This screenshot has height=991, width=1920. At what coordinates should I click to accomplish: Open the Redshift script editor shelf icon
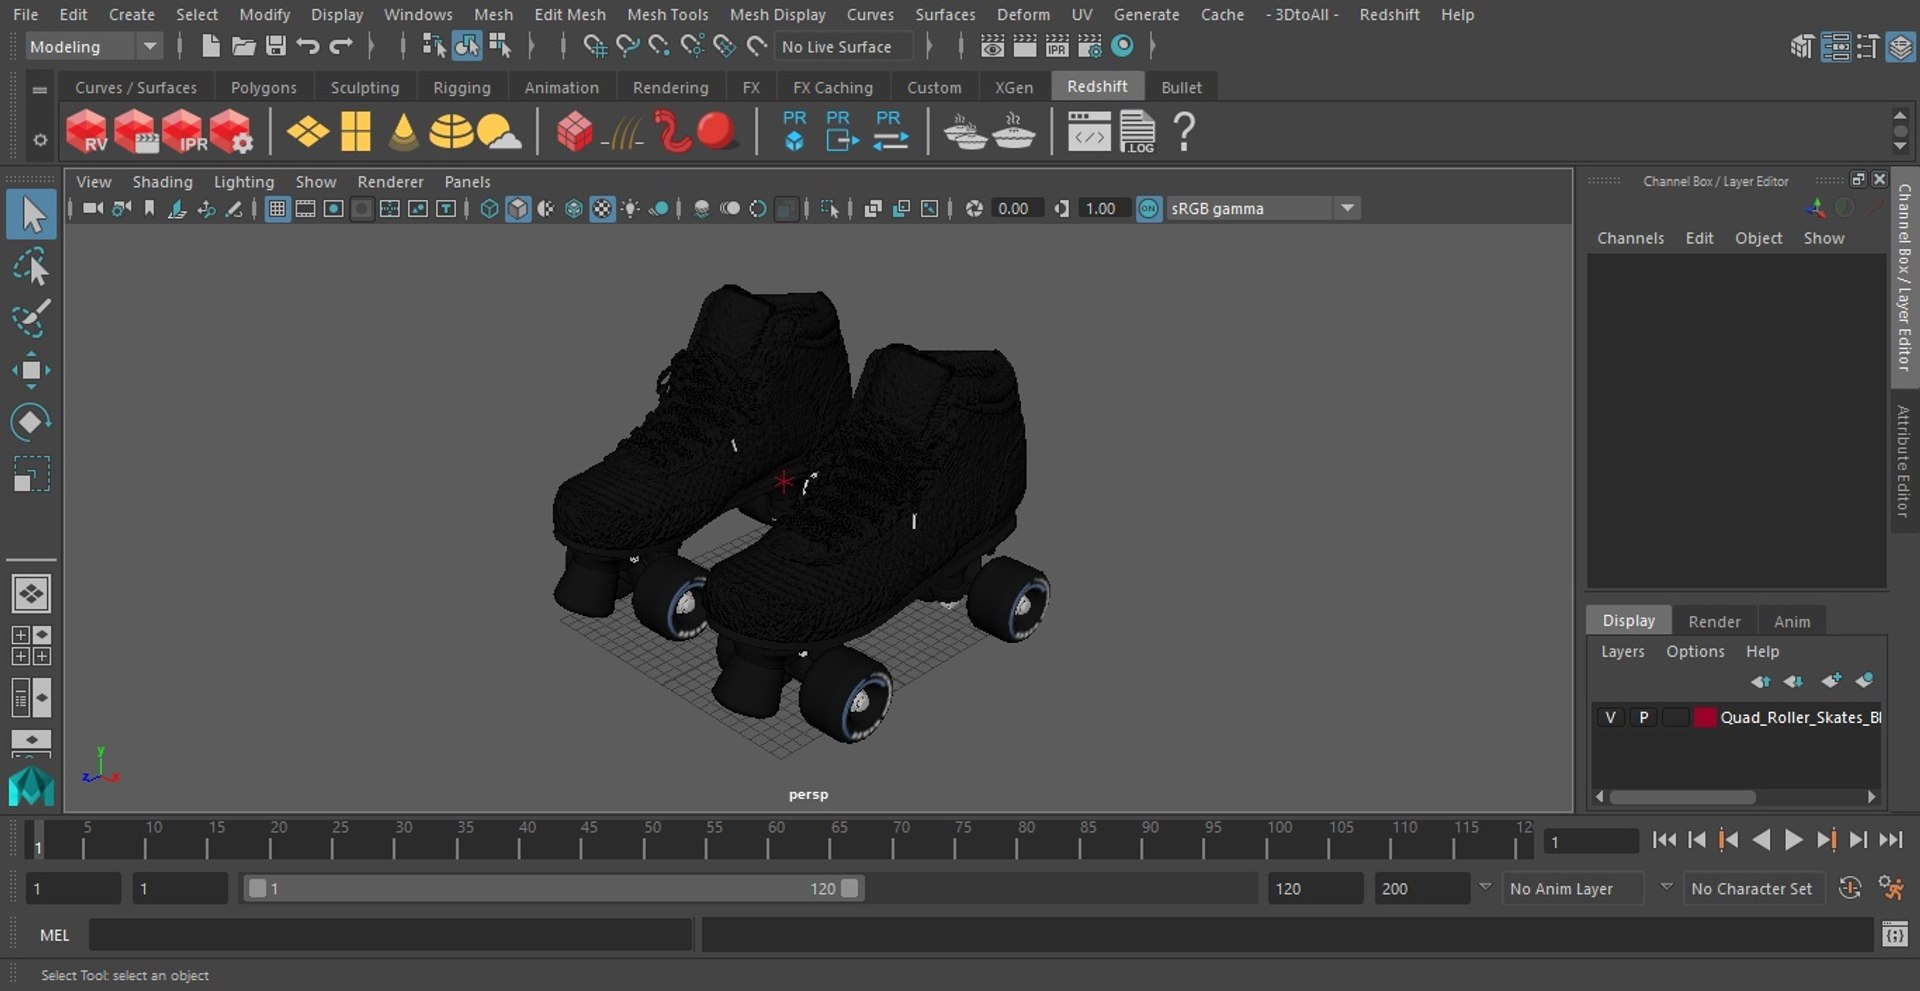pyautogui.click(x=1088, y=132)
